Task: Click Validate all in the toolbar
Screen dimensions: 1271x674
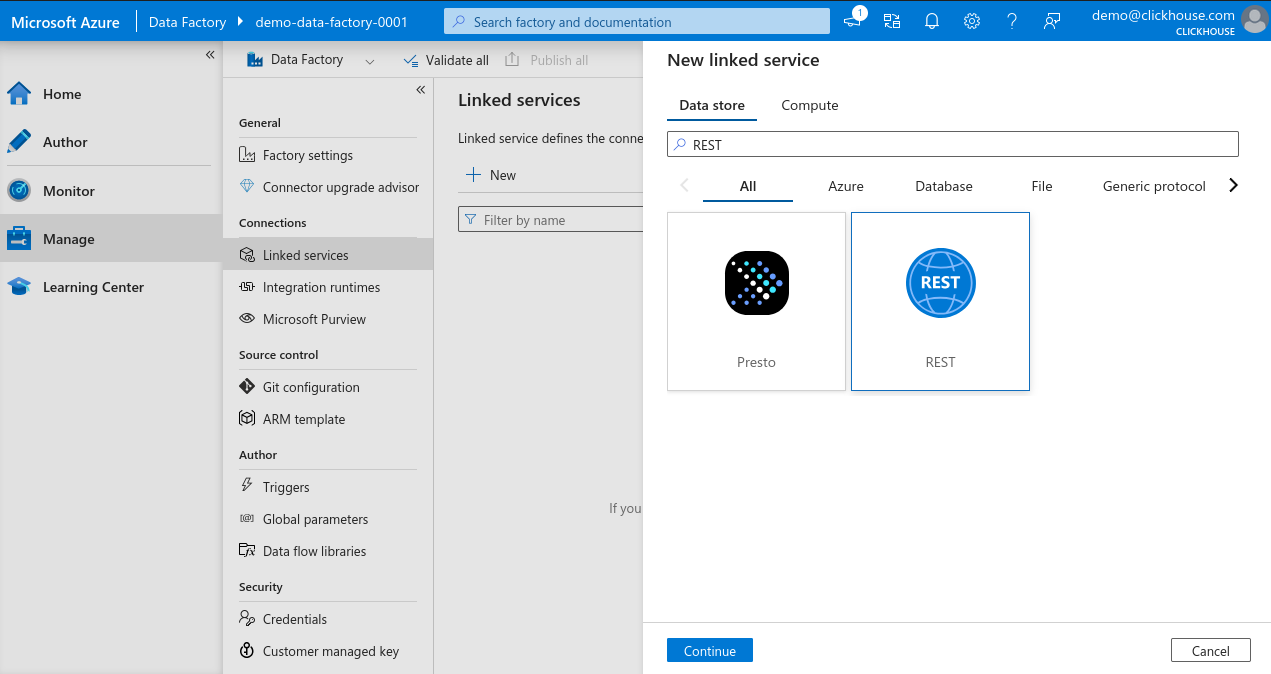Action: (446, 60)
